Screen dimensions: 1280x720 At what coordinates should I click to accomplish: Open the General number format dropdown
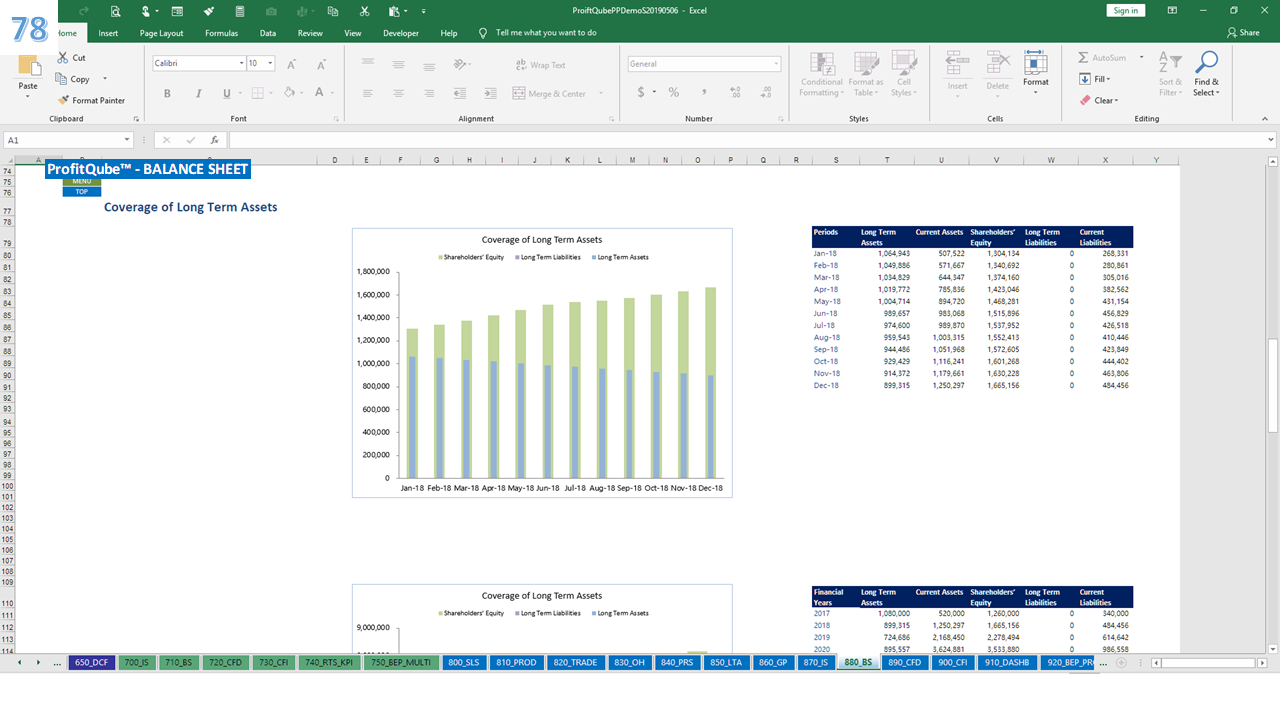776,63
